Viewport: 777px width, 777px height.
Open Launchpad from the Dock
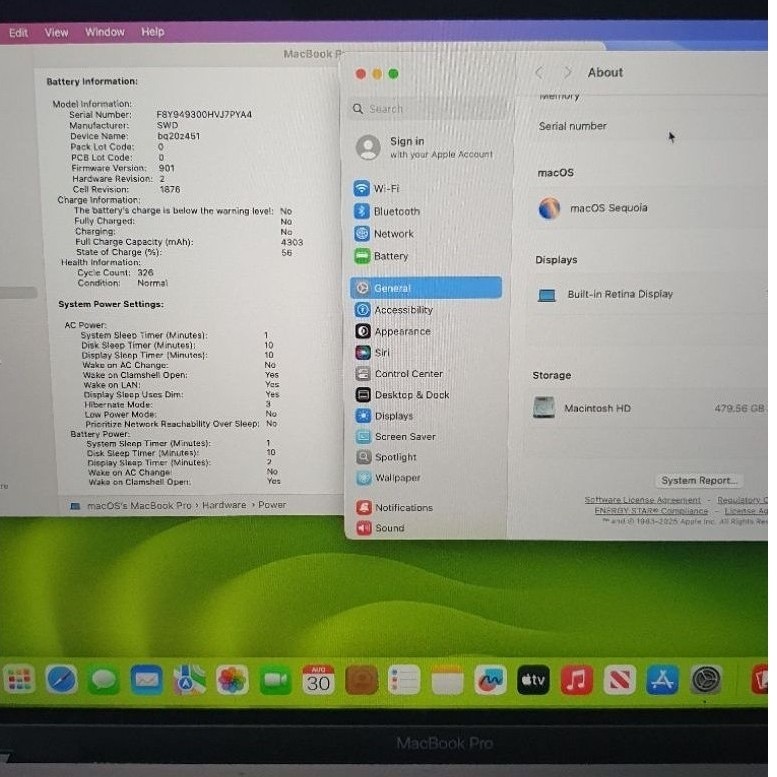coord(19,679)
